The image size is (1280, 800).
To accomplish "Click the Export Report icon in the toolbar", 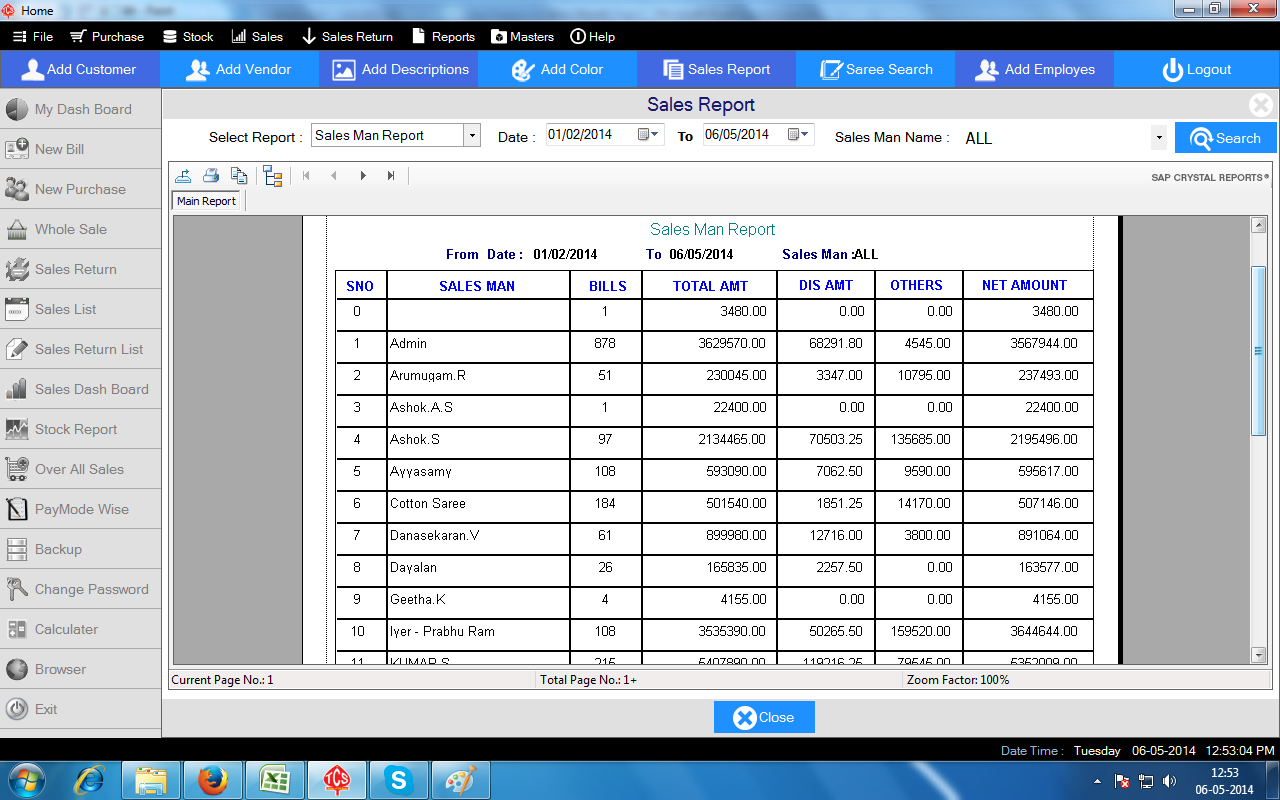I will click(x=183, y=176).
